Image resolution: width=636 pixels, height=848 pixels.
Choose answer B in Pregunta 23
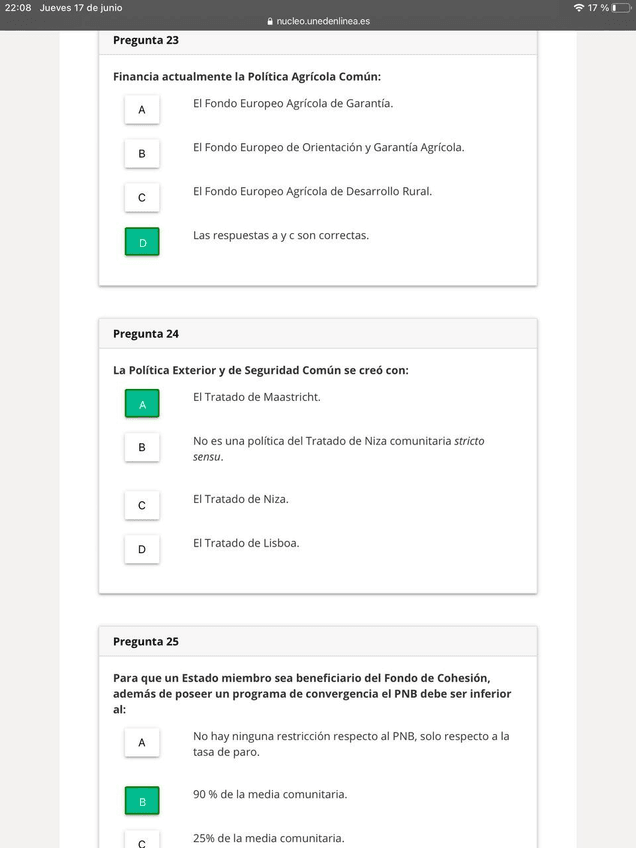[x=142, y=153]
